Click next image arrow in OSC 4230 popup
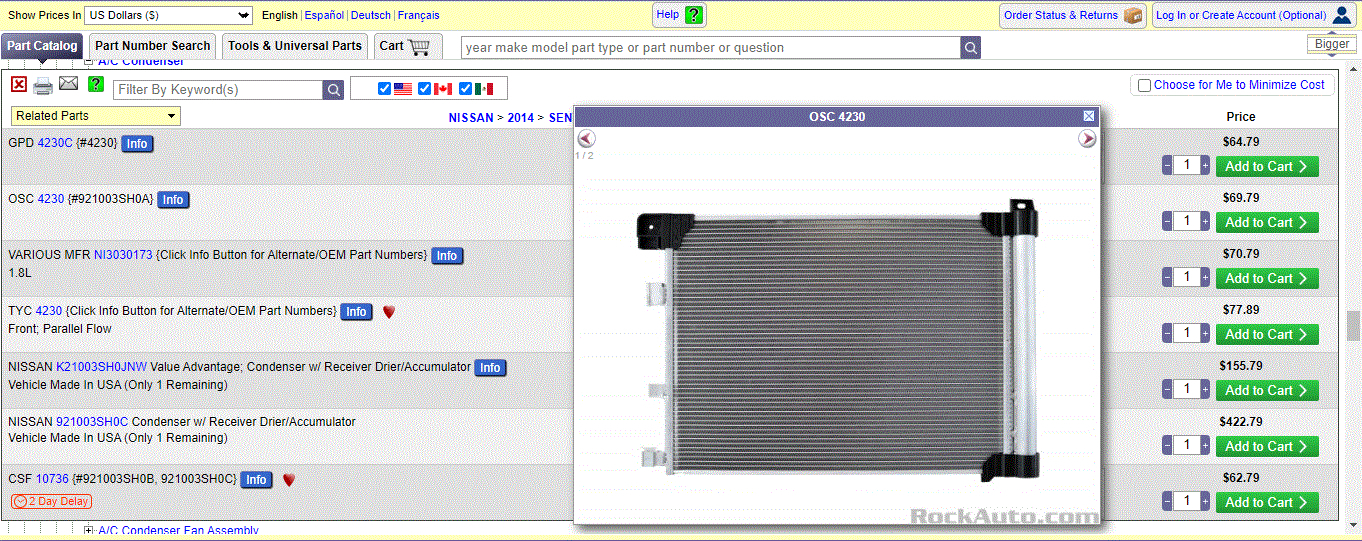The width and height of the screenshot is (1362, 541). (1087, 139)
